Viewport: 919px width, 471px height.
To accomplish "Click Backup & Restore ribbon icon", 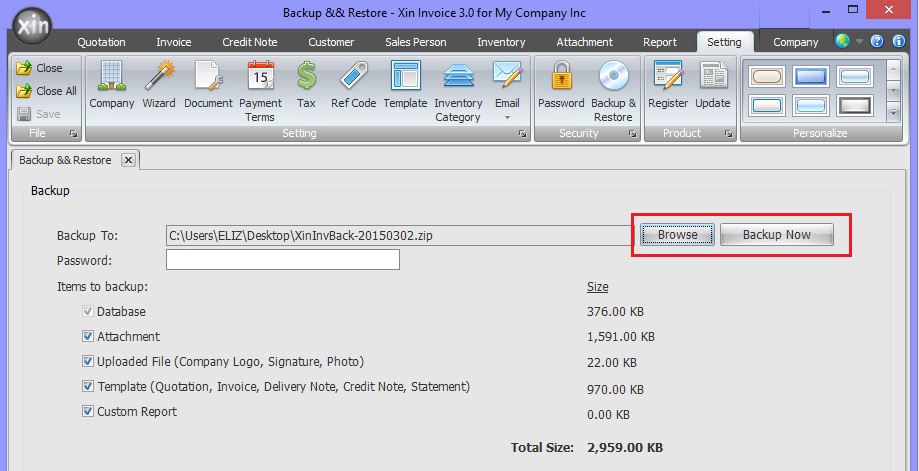I will (x=613, y=91).
